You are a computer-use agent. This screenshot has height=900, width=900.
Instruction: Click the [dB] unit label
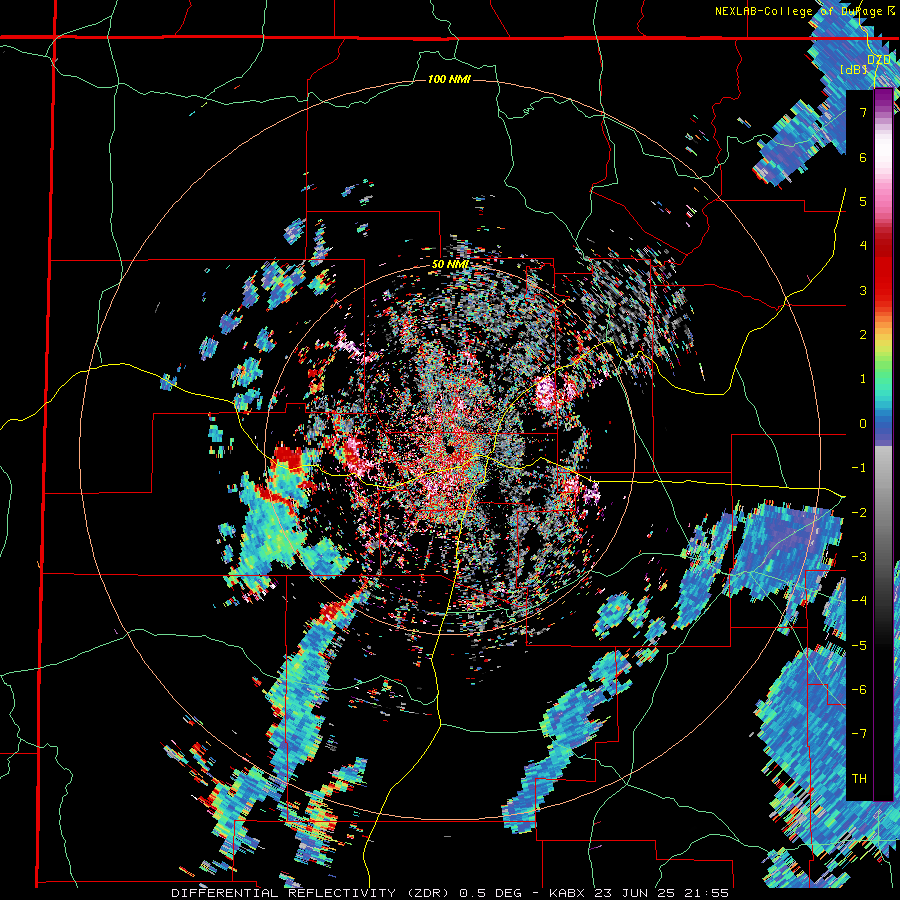click(854, 70)
